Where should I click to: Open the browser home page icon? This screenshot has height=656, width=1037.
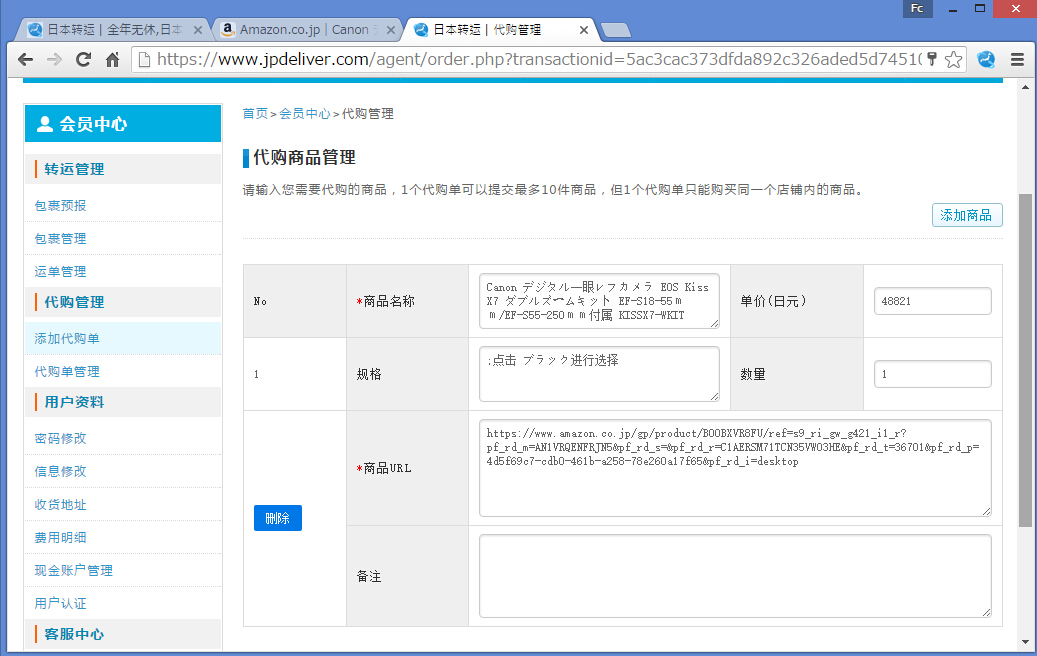coord(112,60)
